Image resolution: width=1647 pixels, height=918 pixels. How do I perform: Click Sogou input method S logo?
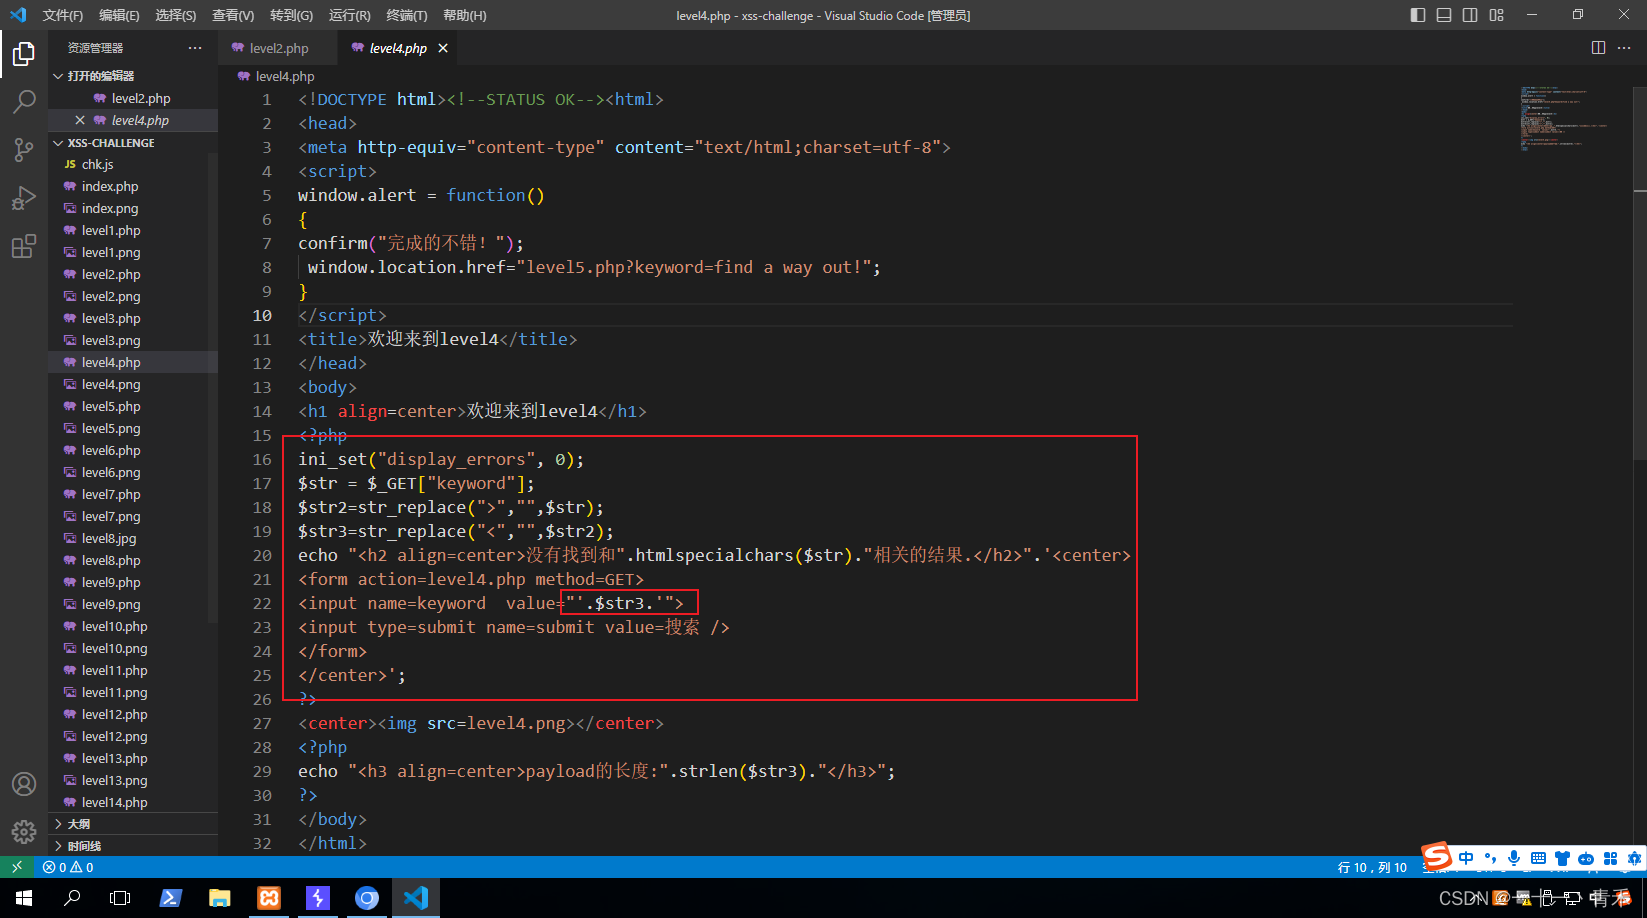1437,856
